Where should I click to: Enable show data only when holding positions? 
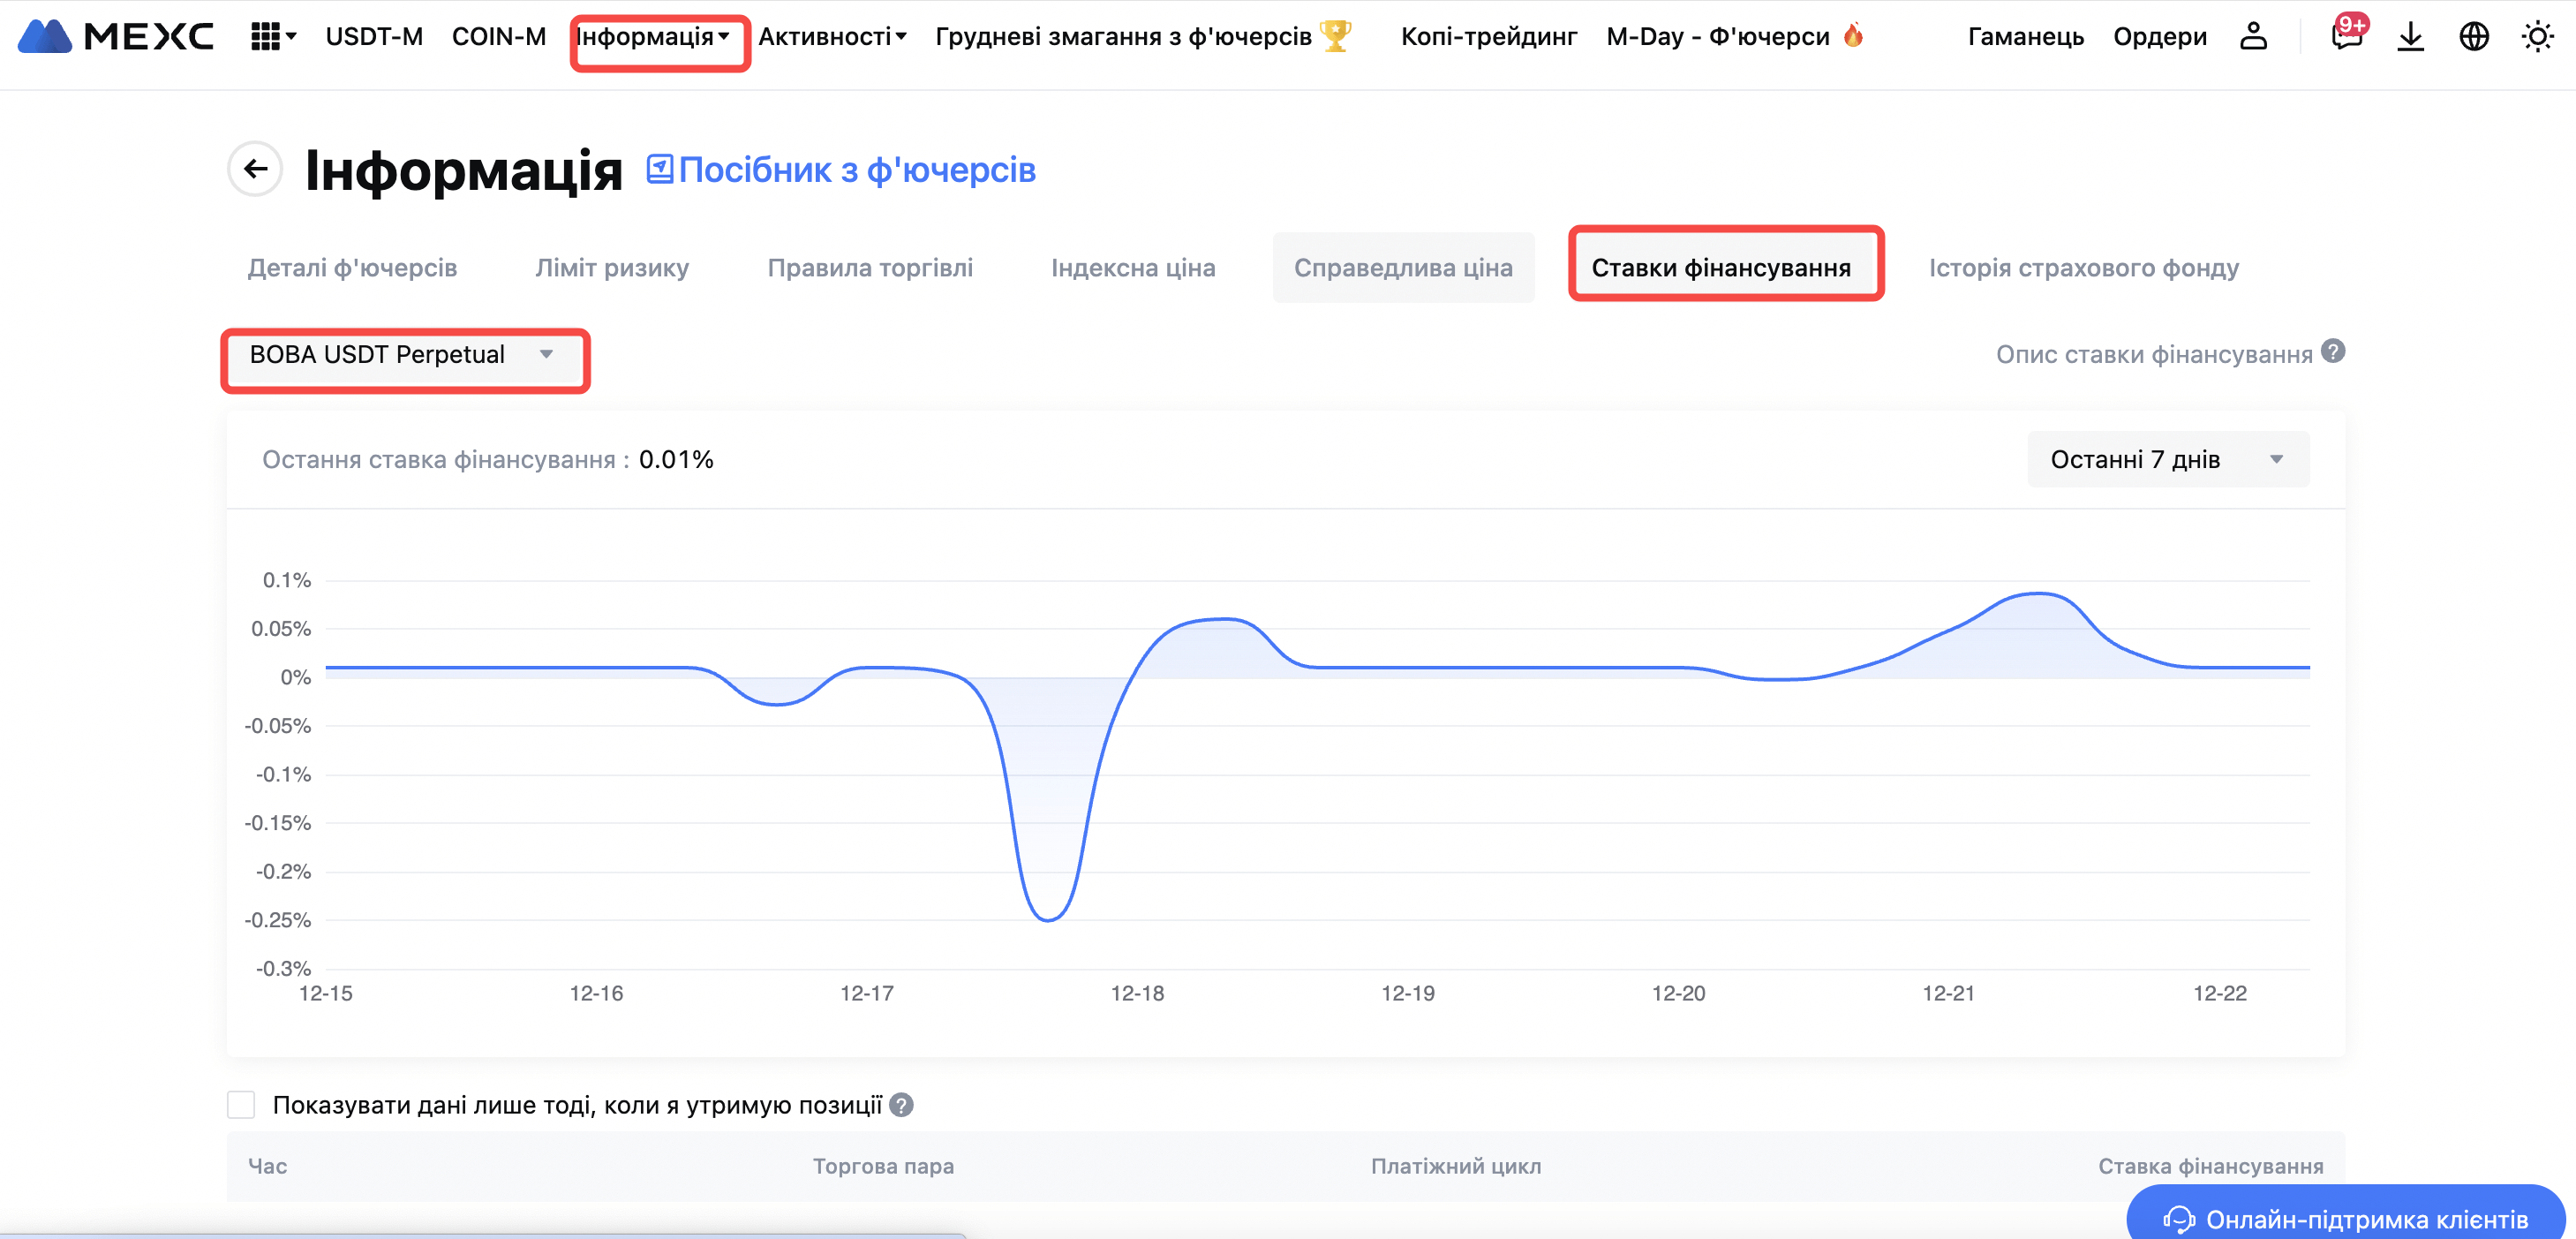click(241, 1105)
